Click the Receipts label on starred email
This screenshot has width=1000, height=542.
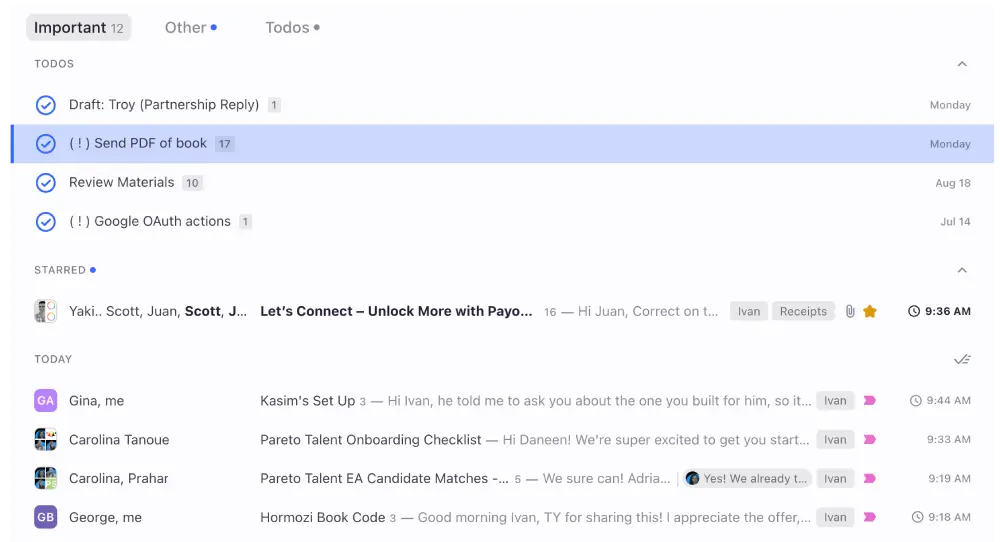click(x=803, y=311)
